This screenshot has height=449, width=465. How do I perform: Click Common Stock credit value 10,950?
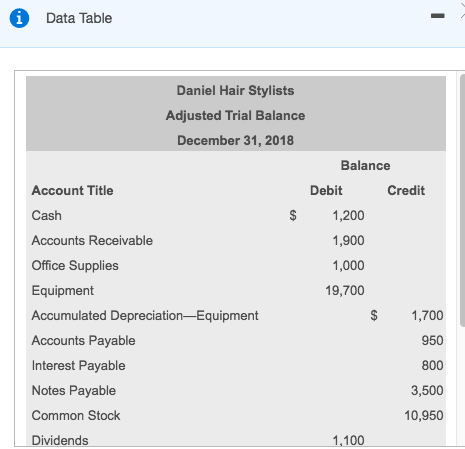pyautogui.click(x=424, y=416)
